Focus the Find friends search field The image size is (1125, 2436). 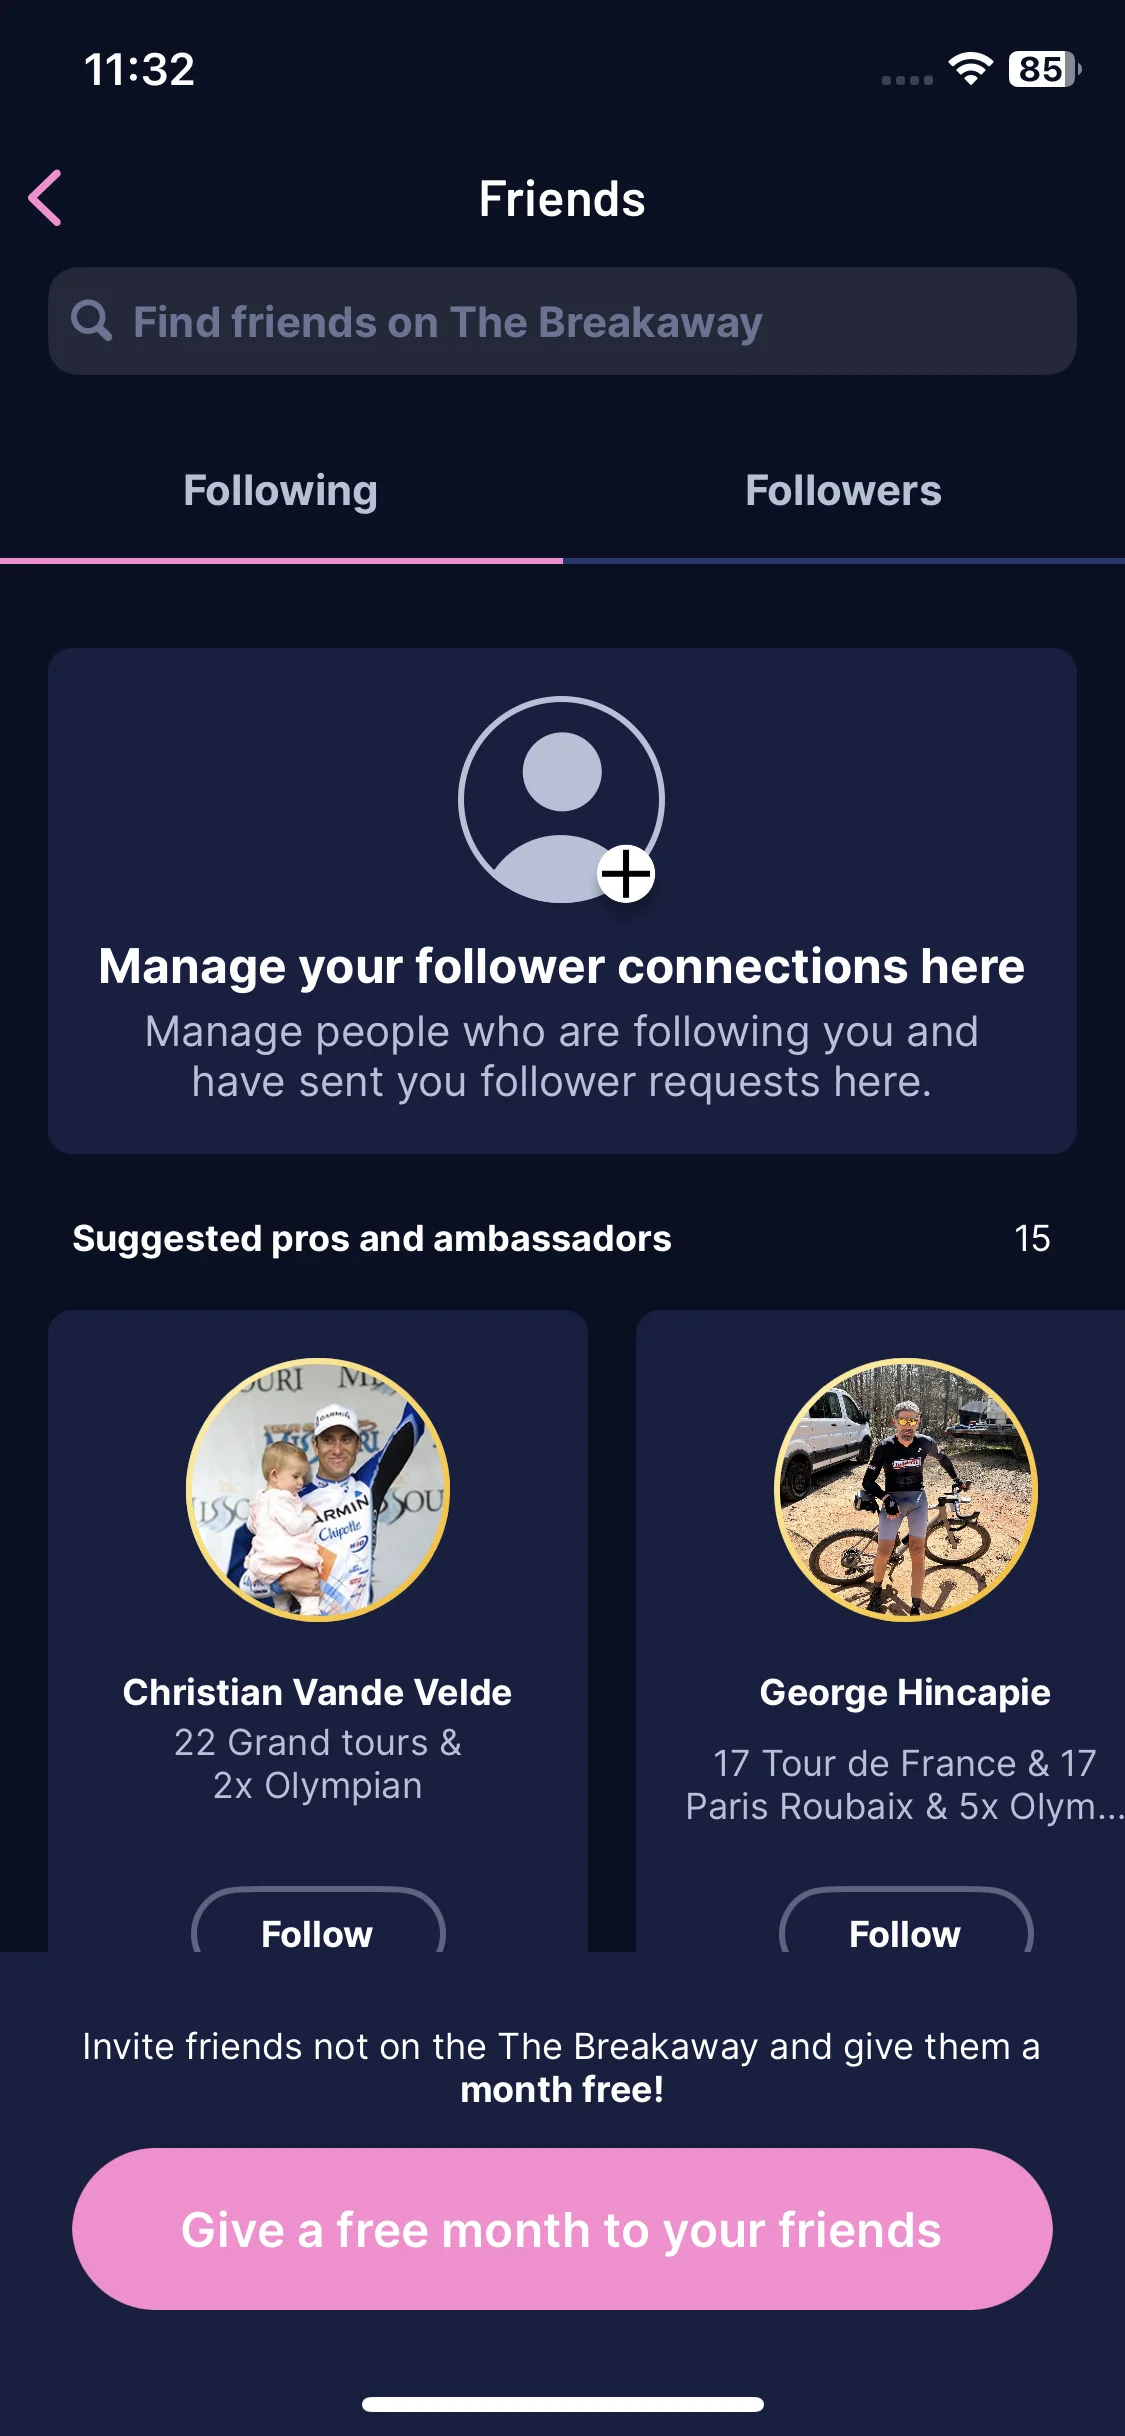(x=562, y=322)
